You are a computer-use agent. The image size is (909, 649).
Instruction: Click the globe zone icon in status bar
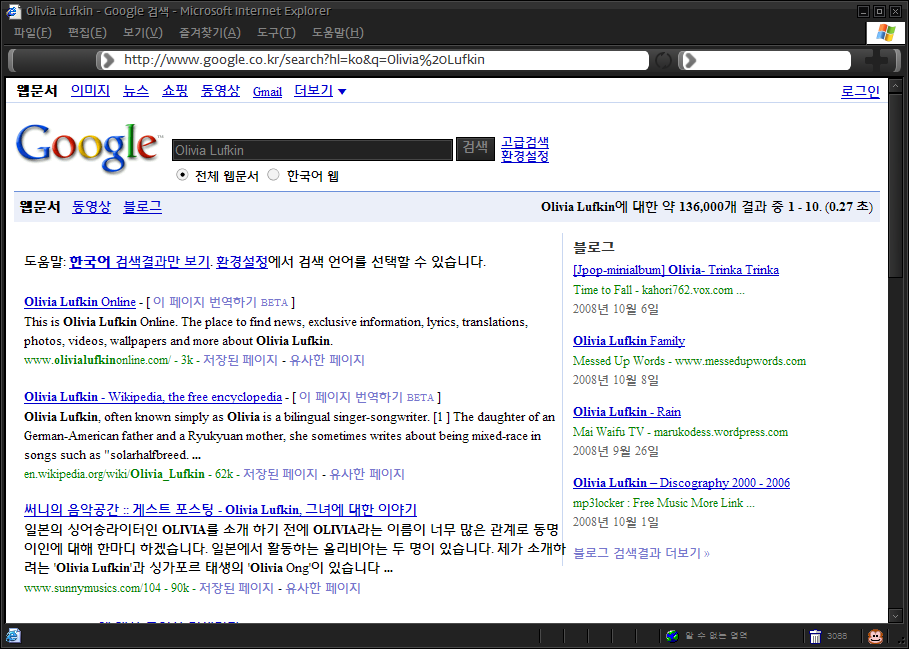672,636
